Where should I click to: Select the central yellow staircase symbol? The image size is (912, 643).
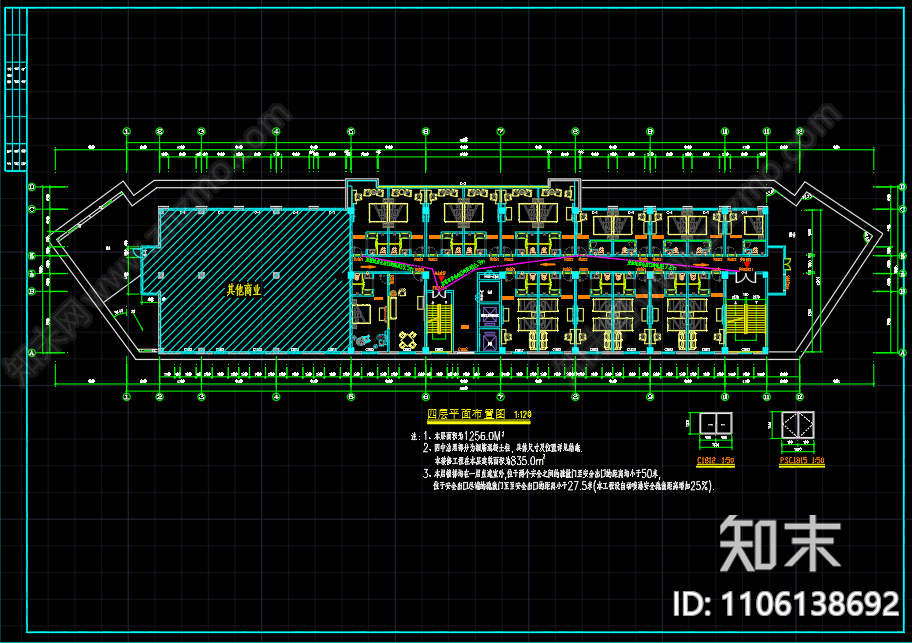click(x=439, y=317)
